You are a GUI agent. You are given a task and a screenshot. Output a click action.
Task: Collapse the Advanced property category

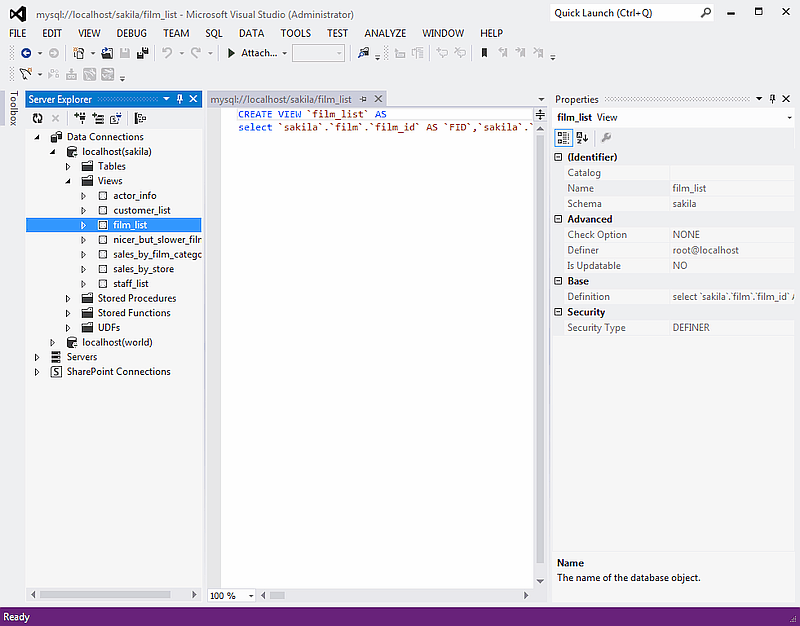[559, 219]
